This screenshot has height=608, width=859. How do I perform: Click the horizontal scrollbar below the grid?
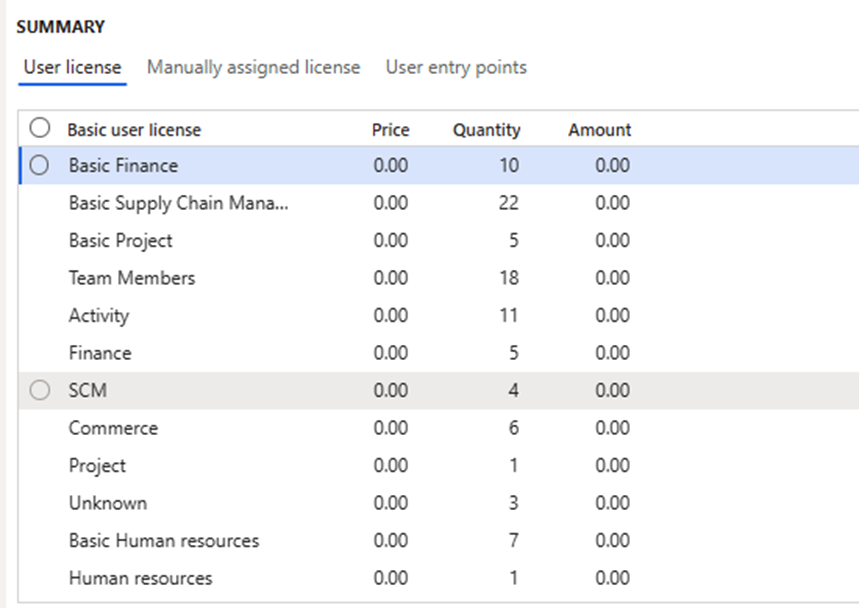pos(430,602)
